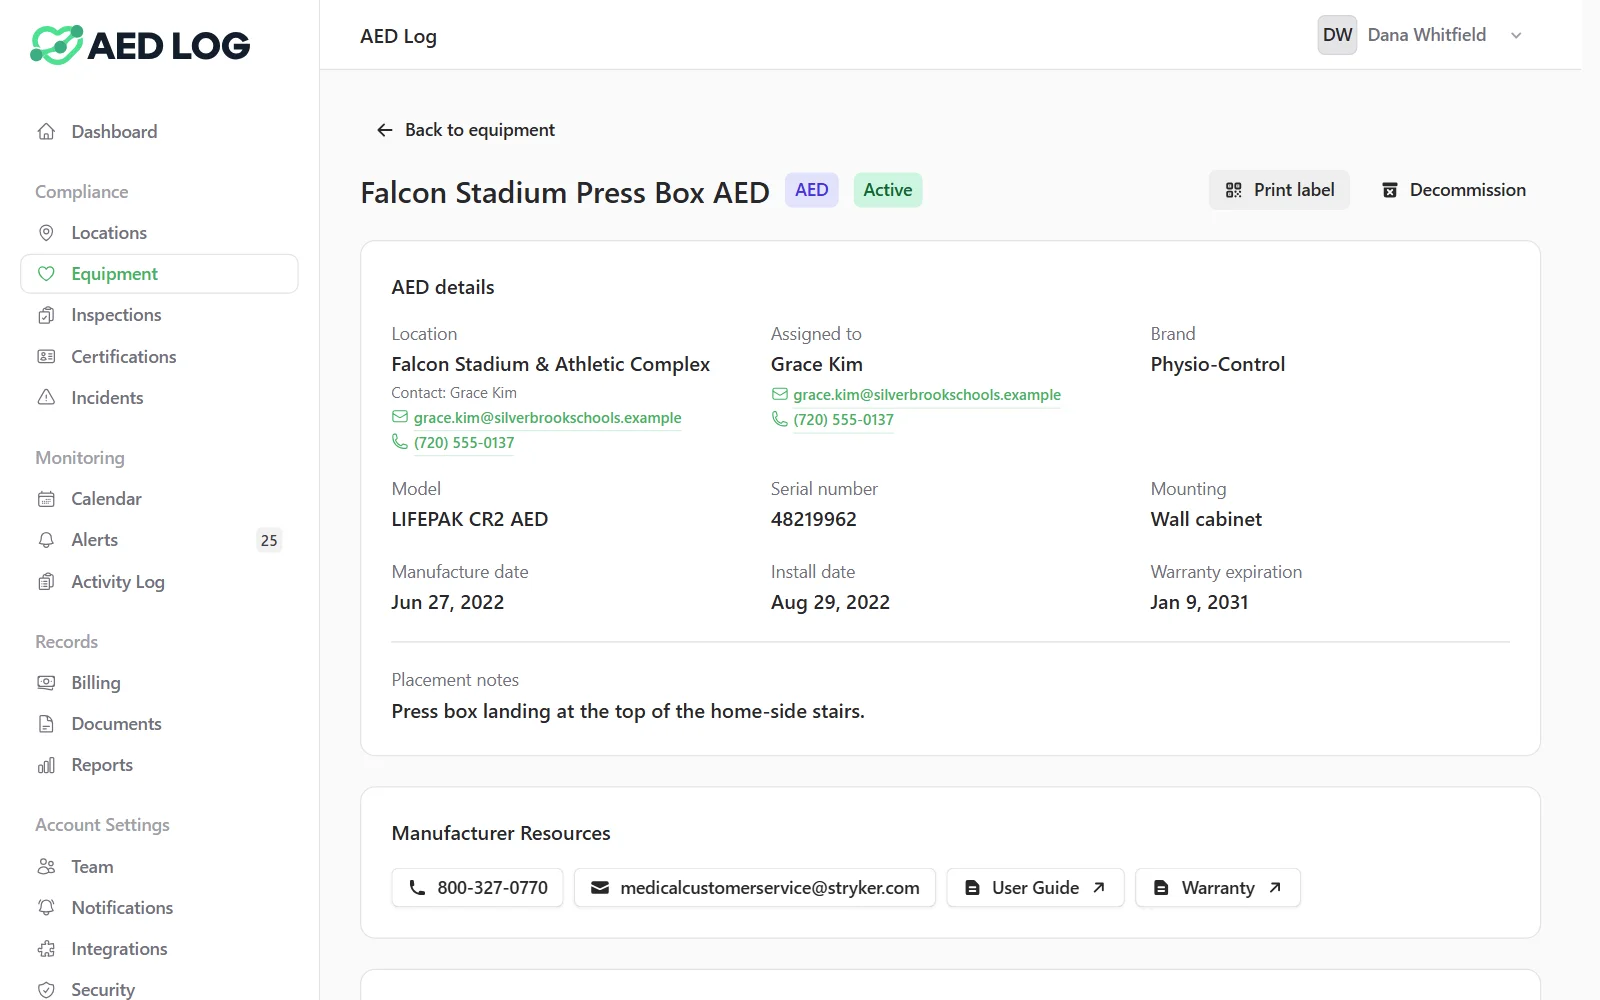The height and width of the screenshot is (1000, 1600).
Task: Click the Integrations puzzle icon
Action: [46, 949]
